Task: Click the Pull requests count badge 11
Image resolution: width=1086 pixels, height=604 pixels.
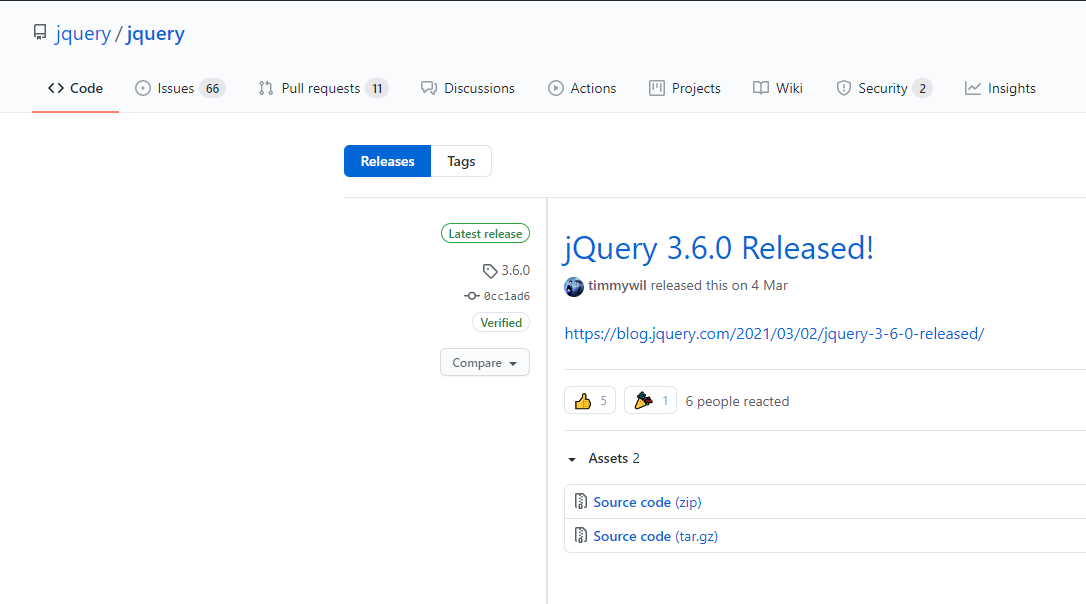Action: [x=377, y=89]
